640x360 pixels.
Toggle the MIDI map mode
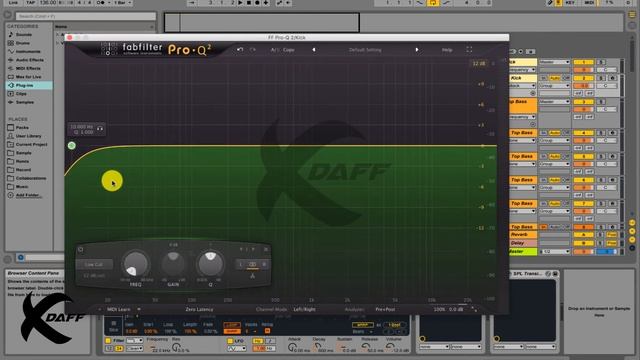[589, 3]
